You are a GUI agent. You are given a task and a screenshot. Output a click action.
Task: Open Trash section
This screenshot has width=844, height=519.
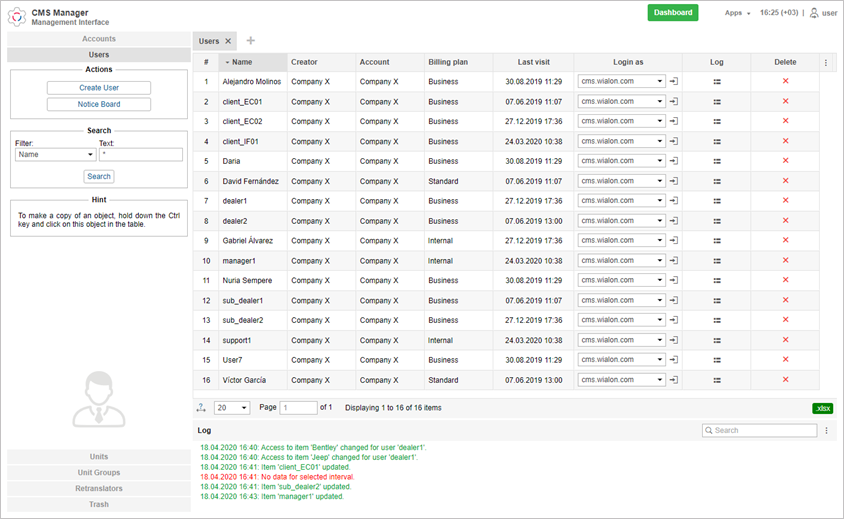pyautogui.click(x=99, y=504)
